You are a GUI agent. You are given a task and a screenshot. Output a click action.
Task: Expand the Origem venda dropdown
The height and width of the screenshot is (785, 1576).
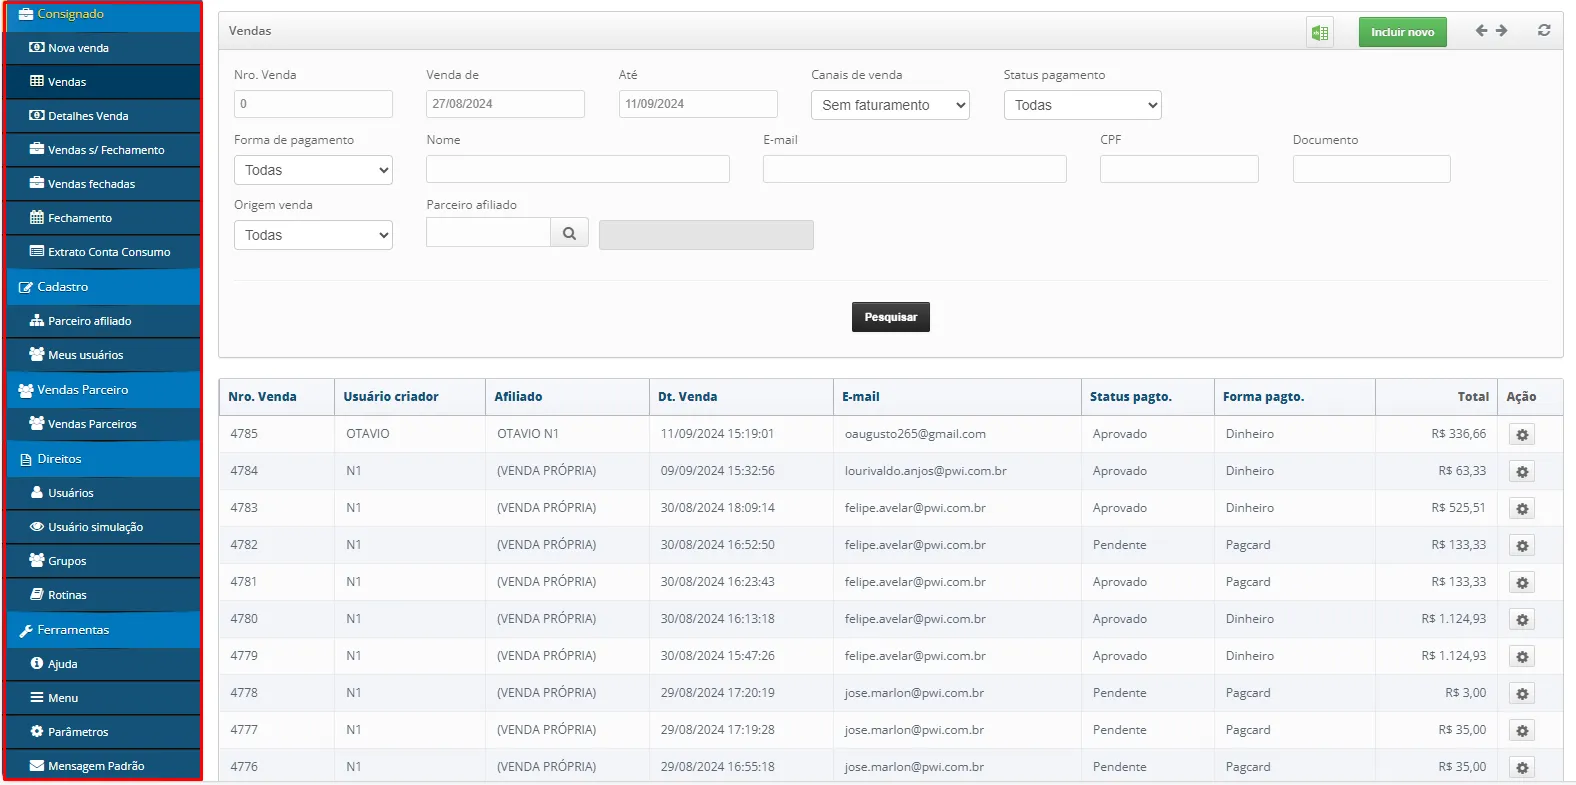click(x=313, y=235)
